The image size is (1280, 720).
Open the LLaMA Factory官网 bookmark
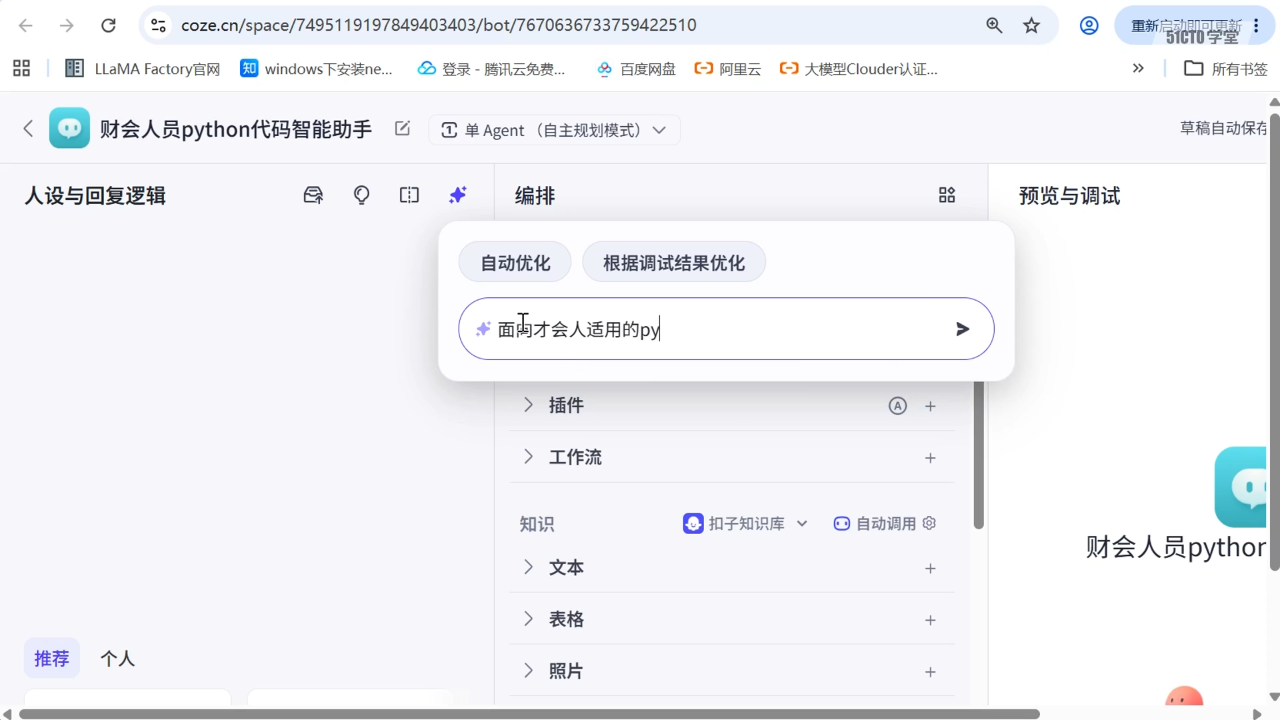(x=142, y=69)
